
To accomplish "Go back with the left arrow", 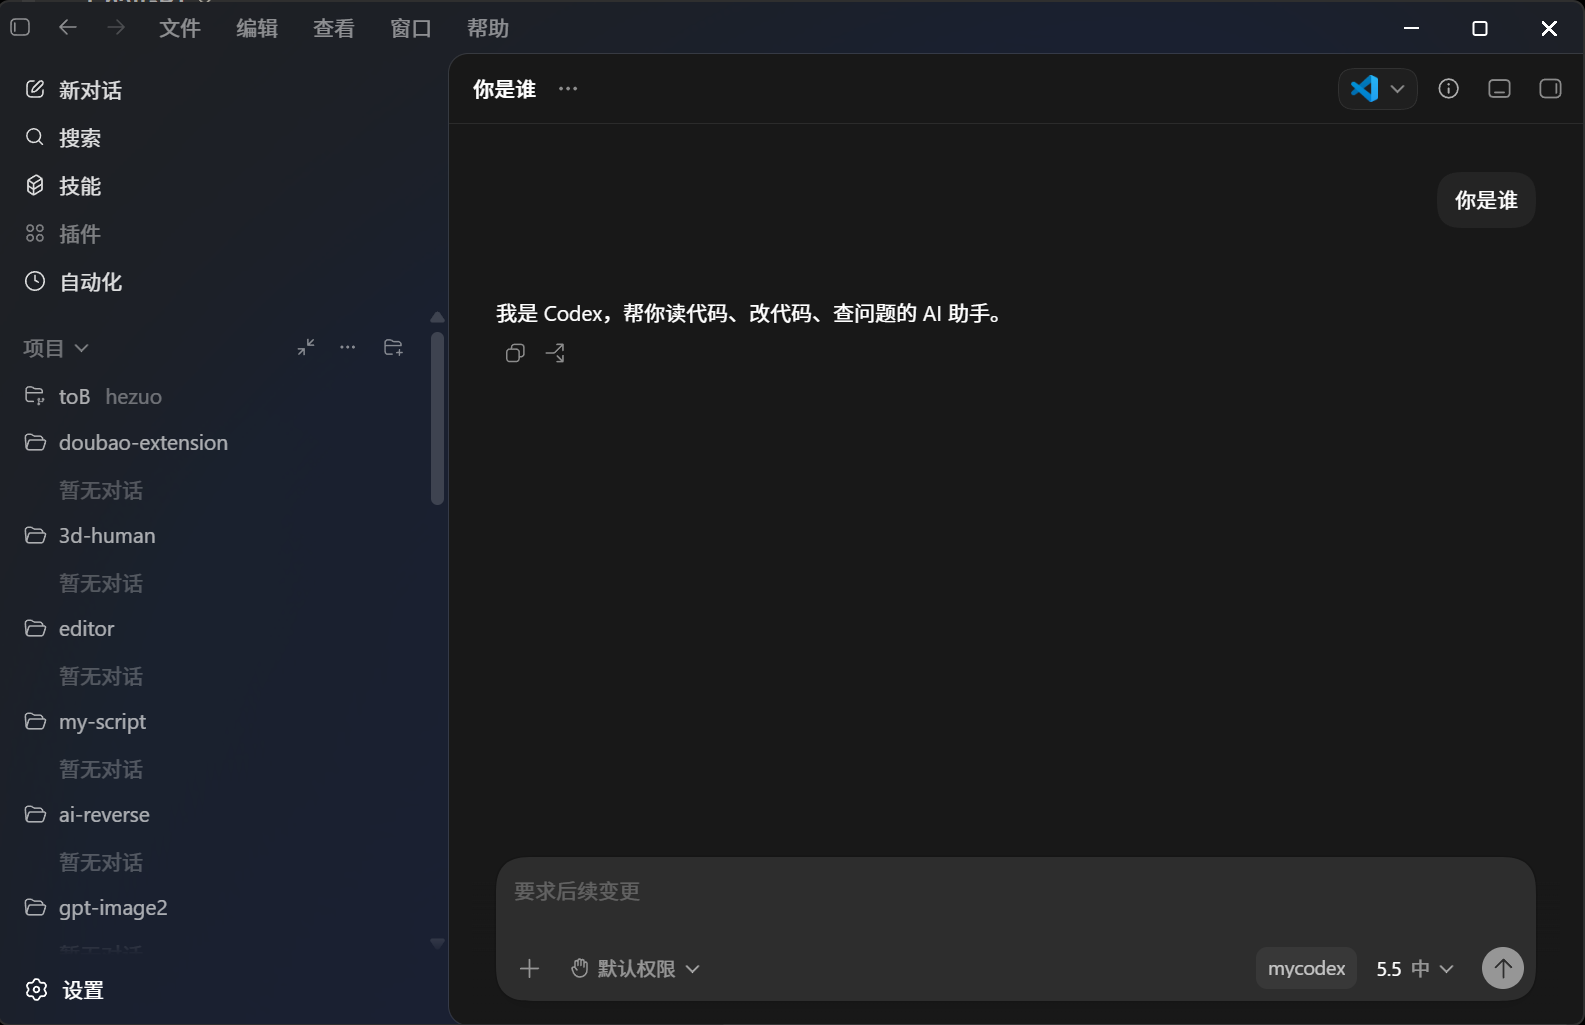I will pos(68,28).
